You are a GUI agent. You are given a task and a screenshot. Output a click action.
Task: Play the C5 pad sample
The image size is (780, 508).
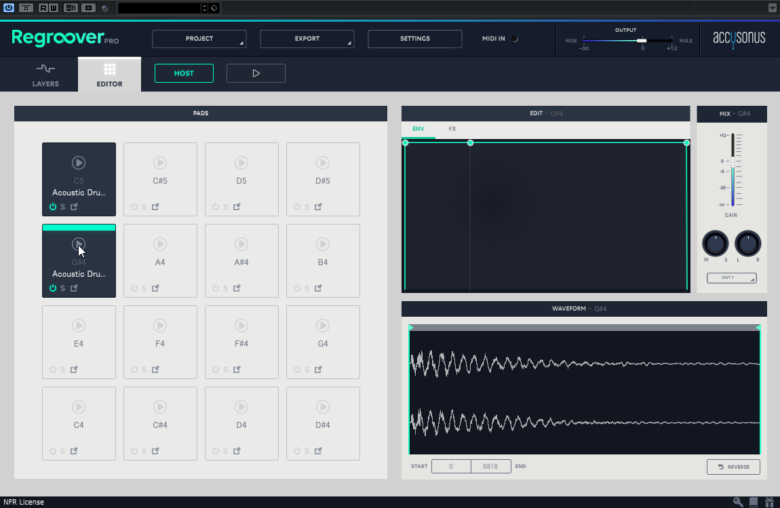click(78, 162)
